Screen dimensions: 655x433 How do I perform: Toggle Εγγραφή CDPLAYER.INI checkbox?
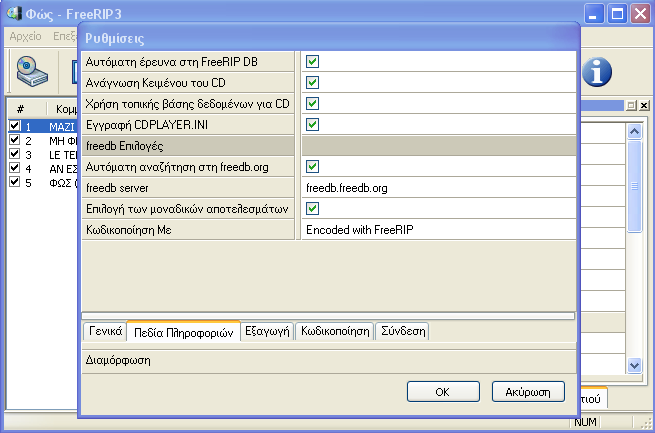[x=312, y=124]
